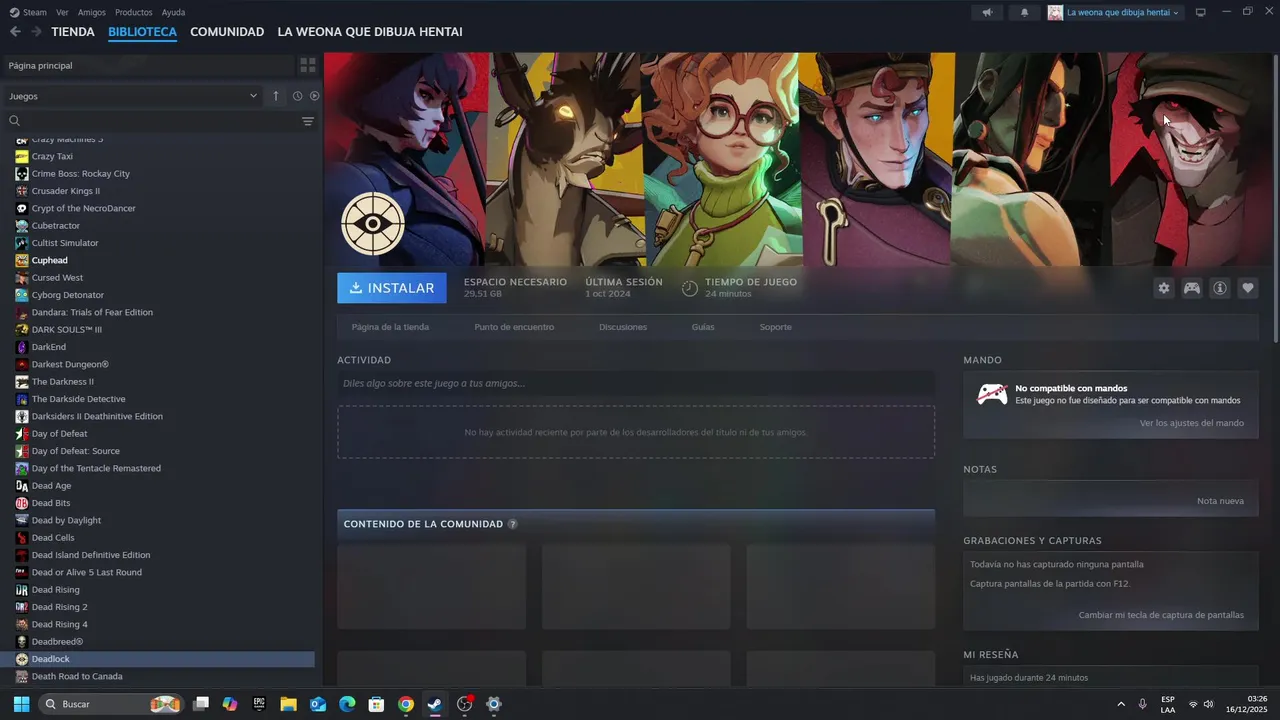Open Epic Games Launcher from taskbar
Viewport: 1280px width, 720px height.
point(259,704)
